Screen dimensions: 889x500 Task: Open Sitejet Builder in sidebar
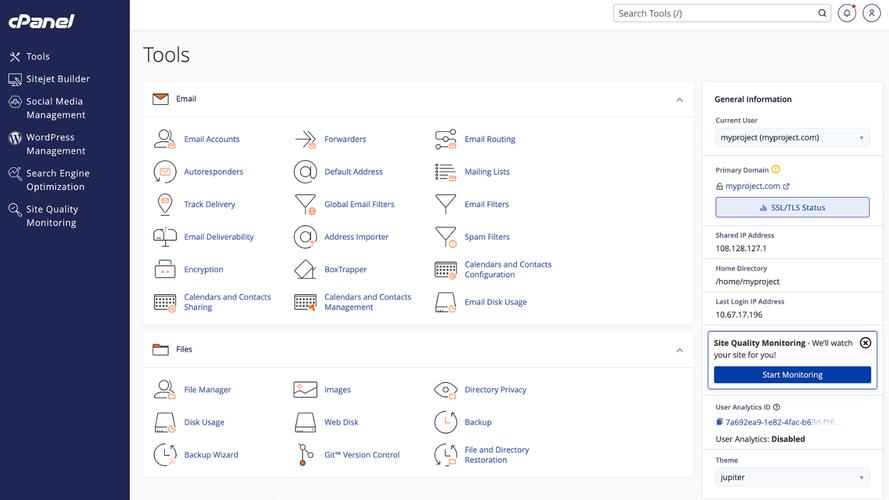(57, 79)
